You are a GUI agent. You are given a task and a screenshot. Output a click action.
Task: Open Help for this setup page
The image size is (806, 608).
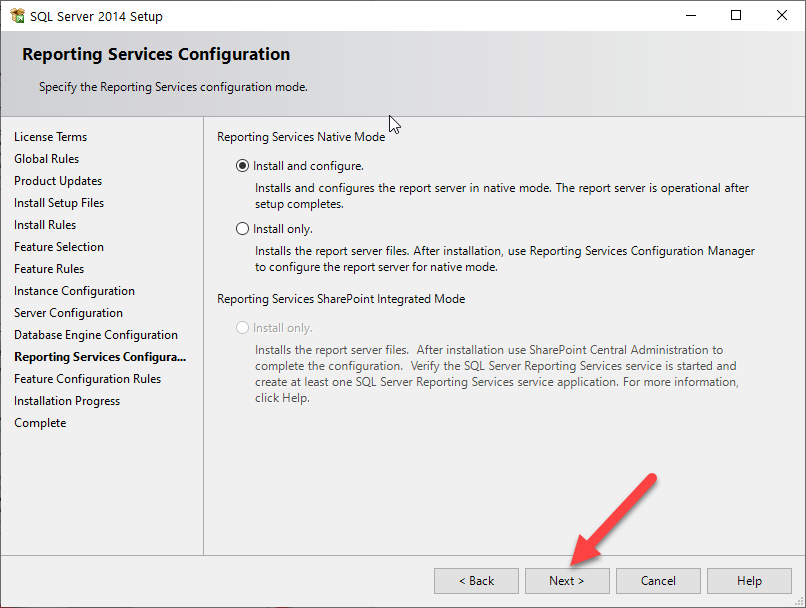749,581
